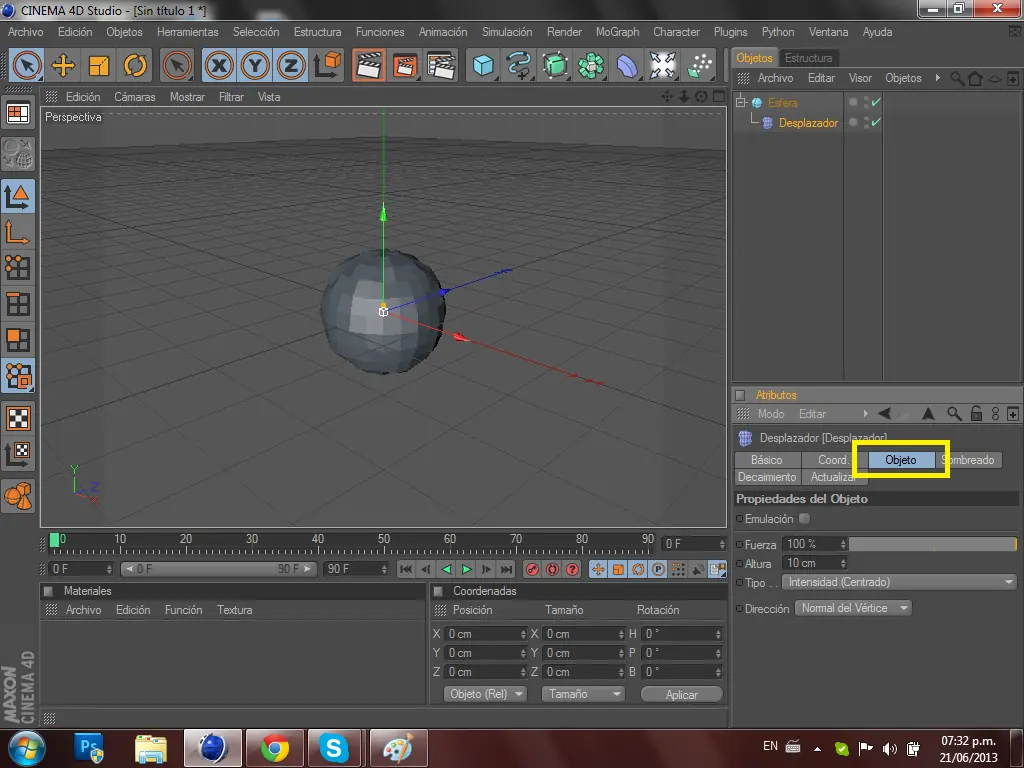Toggle the X axis lock
This screenshot has height=768, width=1024.
tap(219, 65)
